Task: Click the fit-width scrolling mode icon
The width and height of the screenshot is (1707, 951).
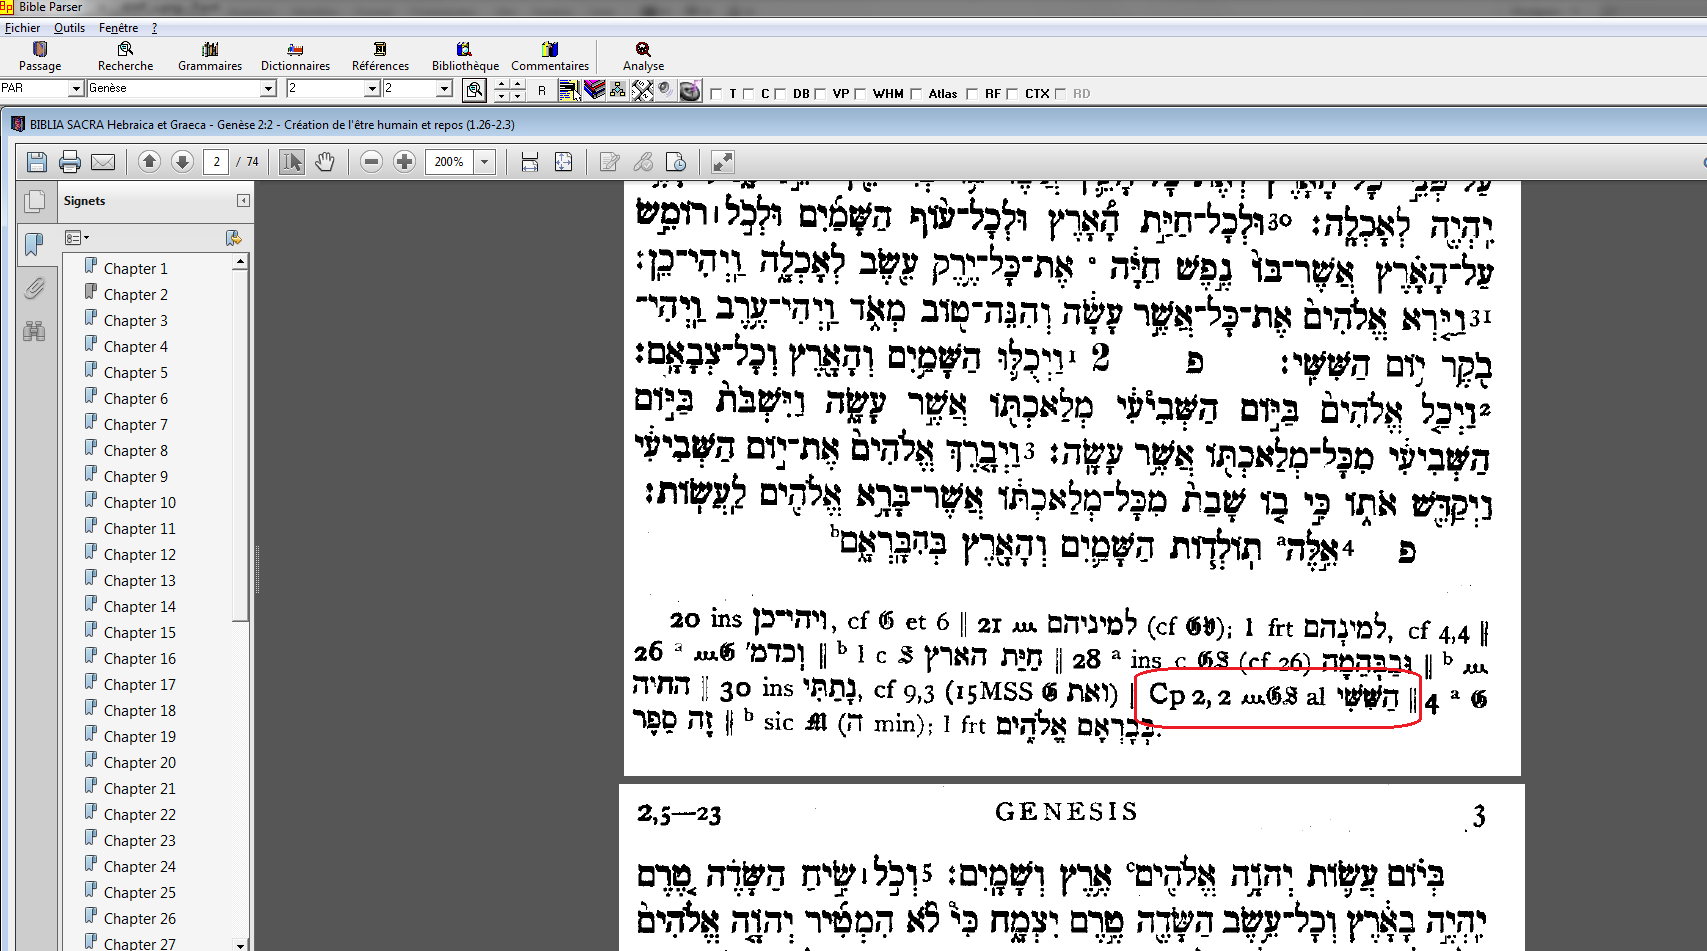Action: tap(530, 162)
